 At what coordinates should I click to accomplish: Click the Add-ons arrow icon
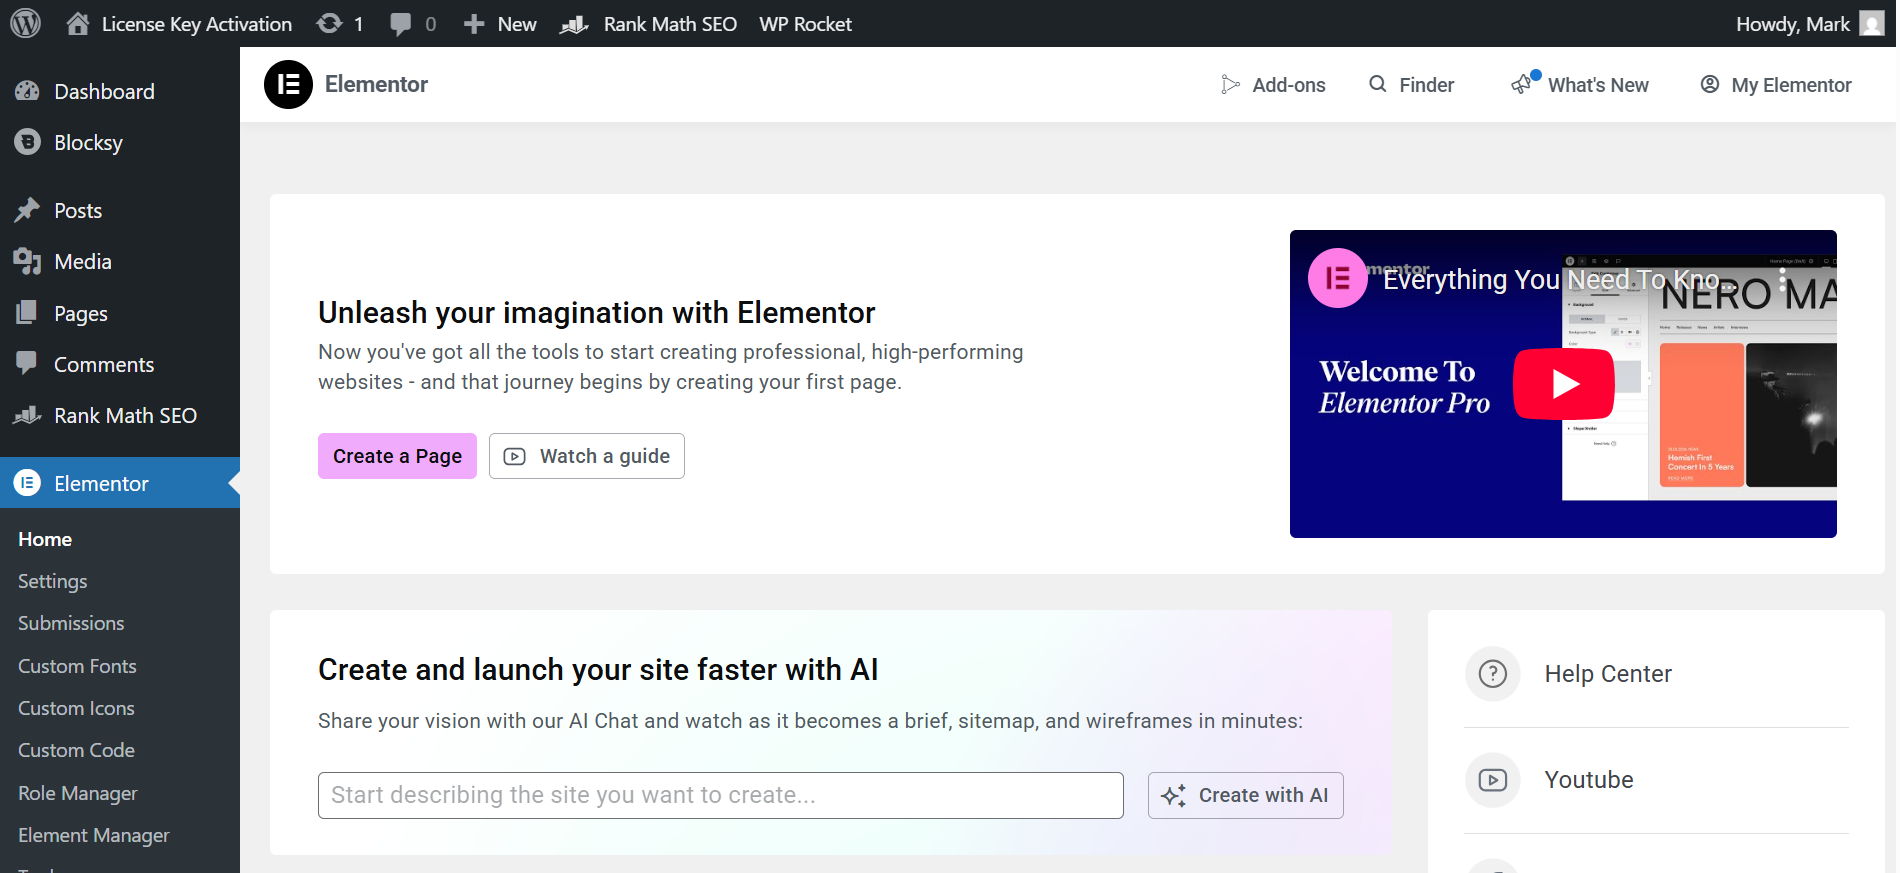(x=1230, y=85)
